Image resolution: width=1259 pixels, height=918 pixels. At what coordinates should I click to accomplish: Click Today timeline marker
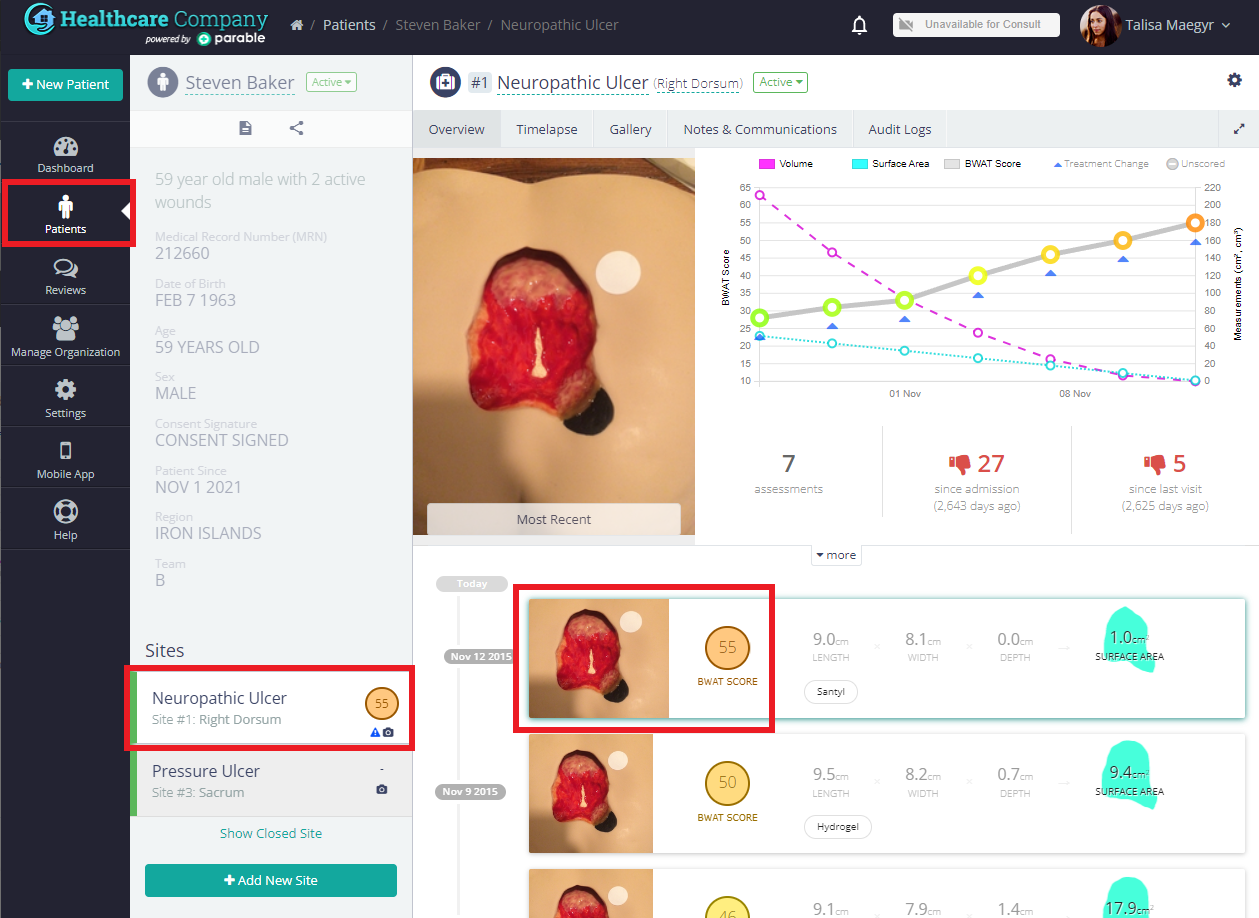[472, 584]
